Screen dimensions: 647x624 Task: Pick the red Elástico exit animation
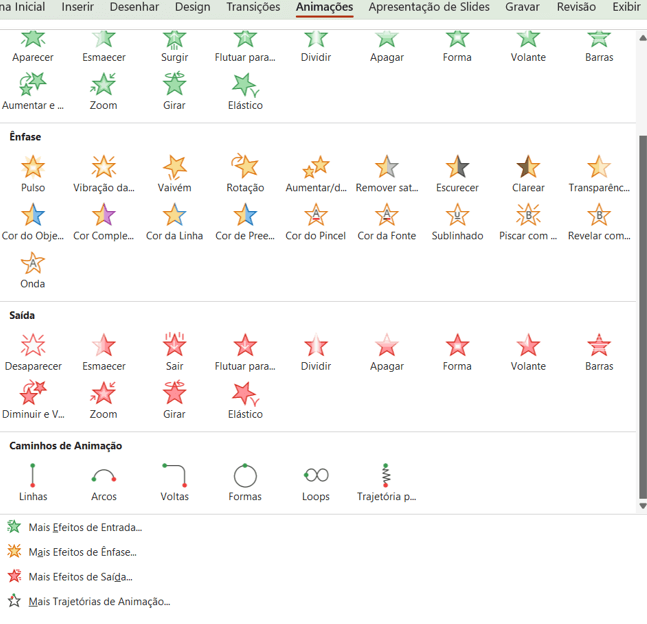[246, 400]
